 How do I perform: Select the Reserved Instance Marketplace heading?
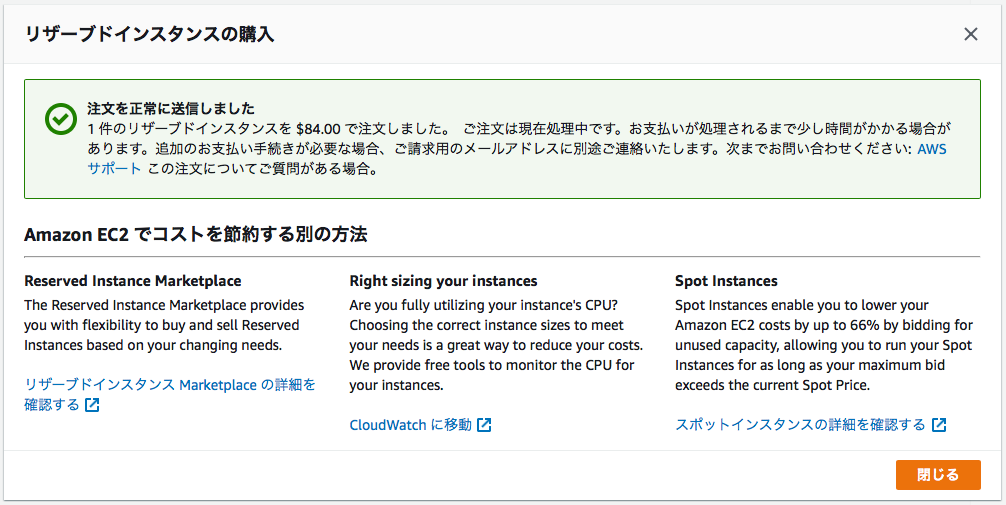point(133,280)
